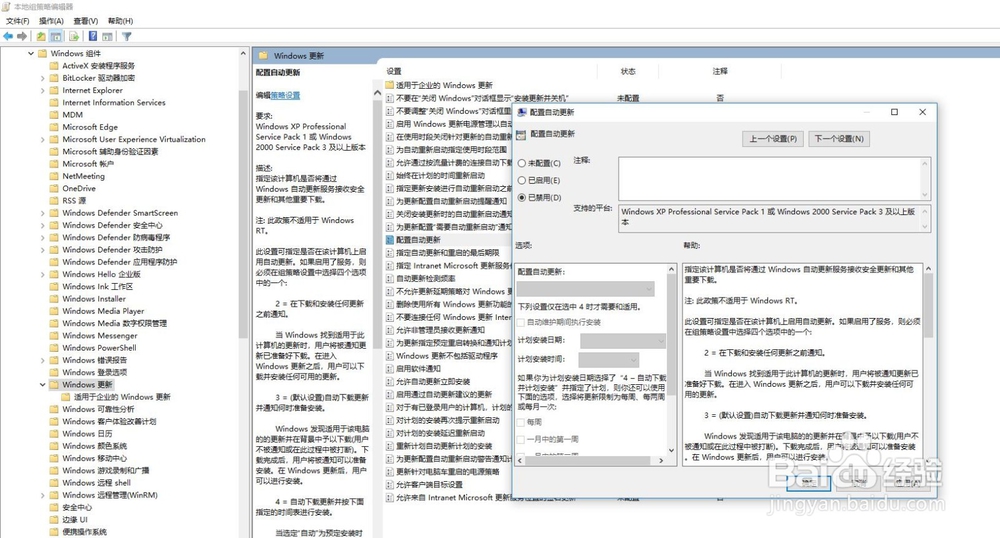Click 下一个设置(N) button
The height and width of the screenshot is (538, 1000).
[839, 138]
